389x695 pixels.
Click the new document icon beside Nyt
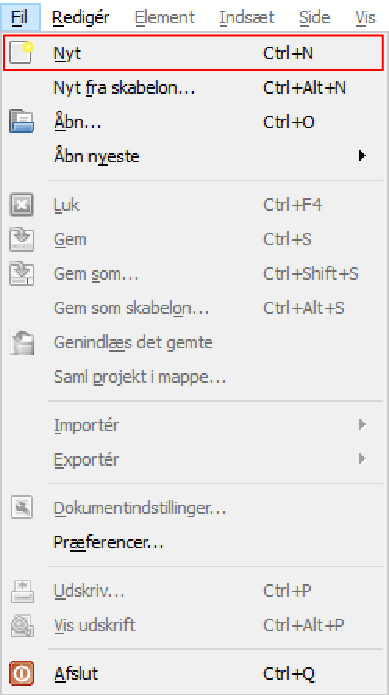(x=21, y=54)
